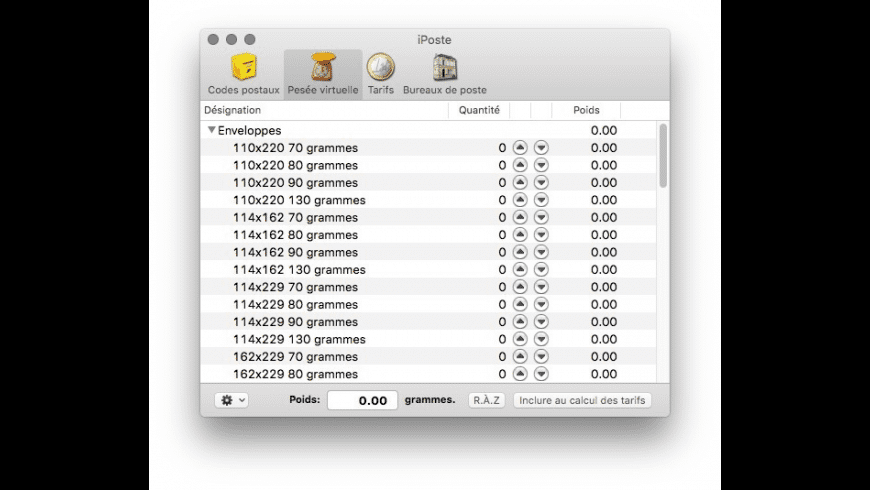This screenshot has height=490, width=870.
Task: Click the Quantité column header
Action: (479, 110)
